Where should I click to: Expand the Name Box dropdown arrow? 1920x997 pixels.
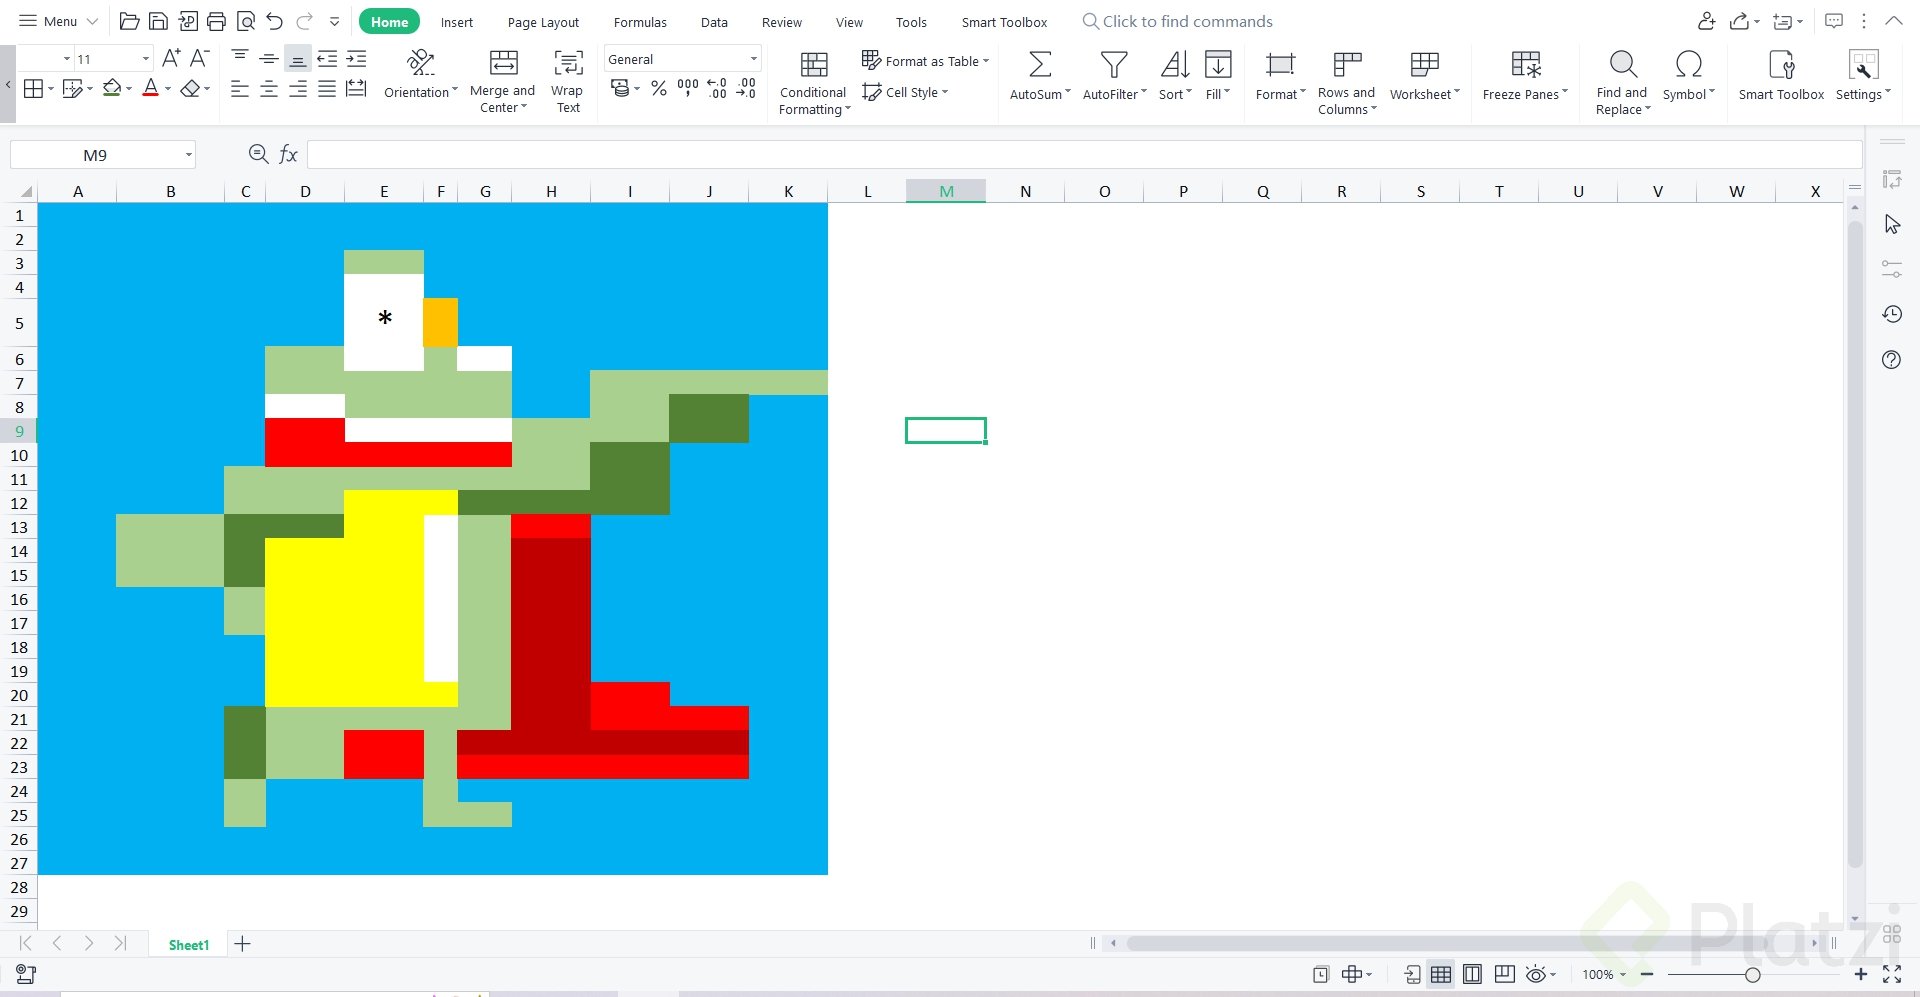[x=188, y=155]
